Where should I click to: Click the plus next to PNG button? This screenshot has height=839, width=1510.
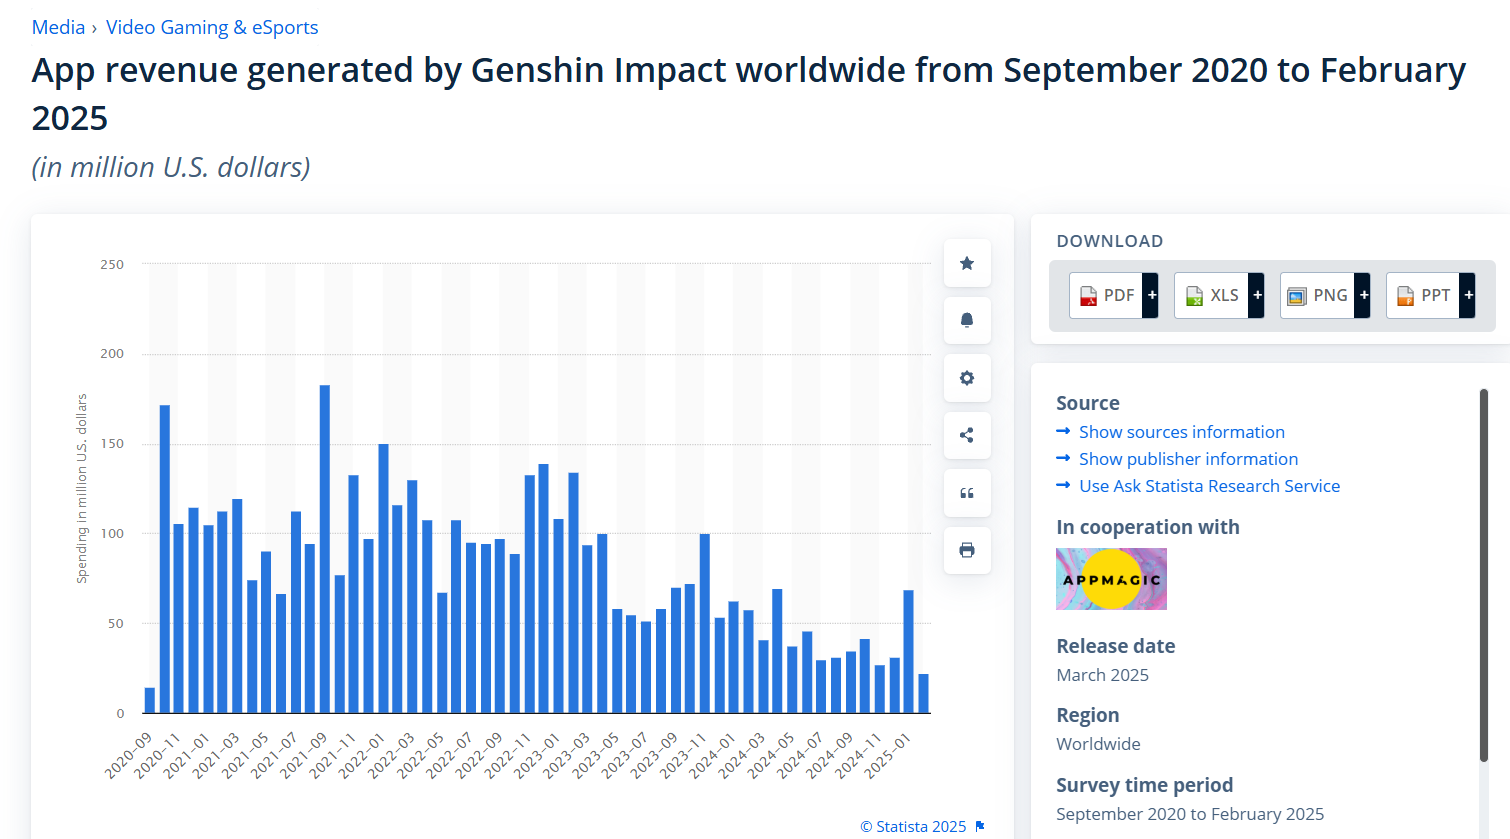click(1363, 295)
